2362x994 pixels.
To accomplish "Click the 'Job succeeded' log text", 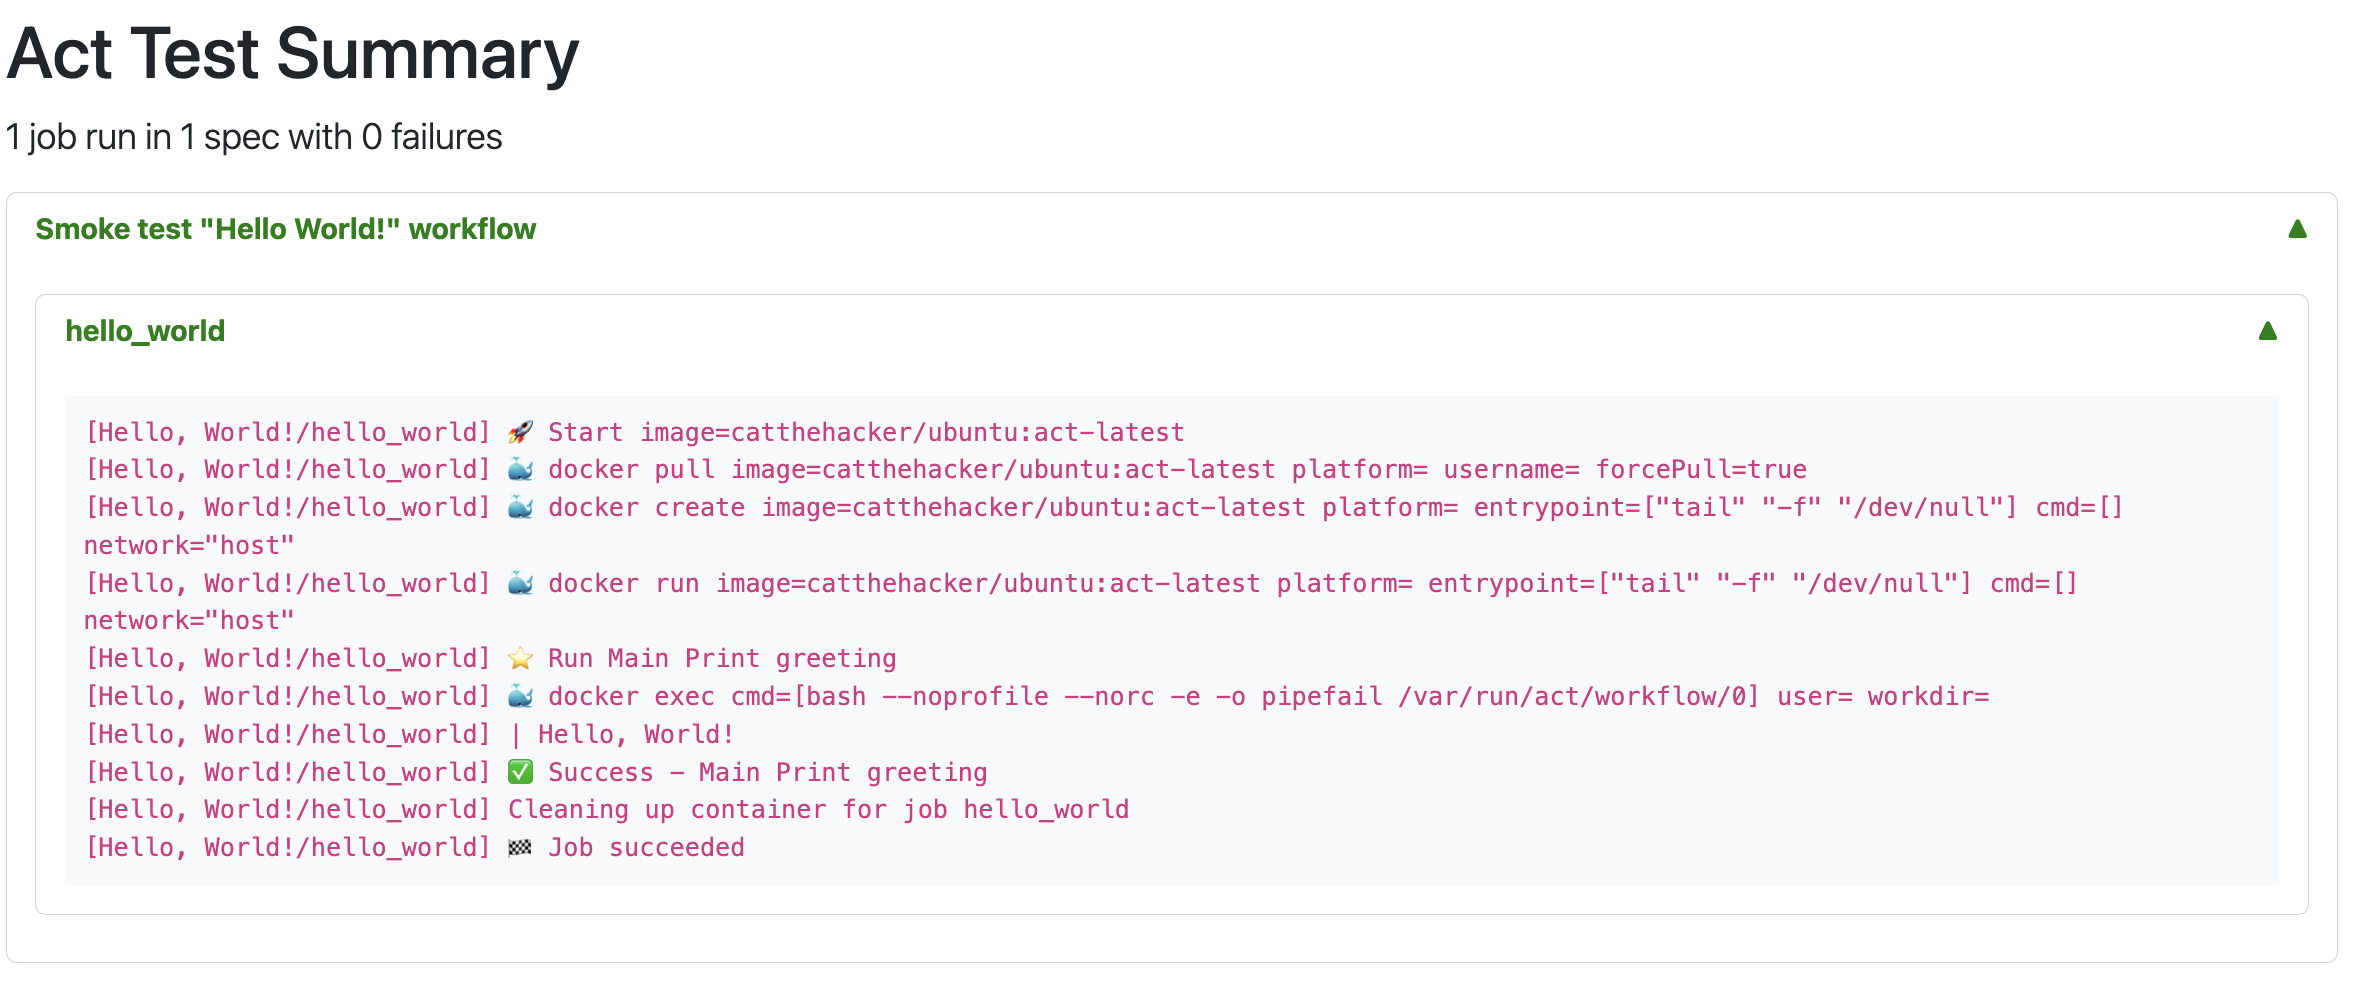I will click(646, 848).
